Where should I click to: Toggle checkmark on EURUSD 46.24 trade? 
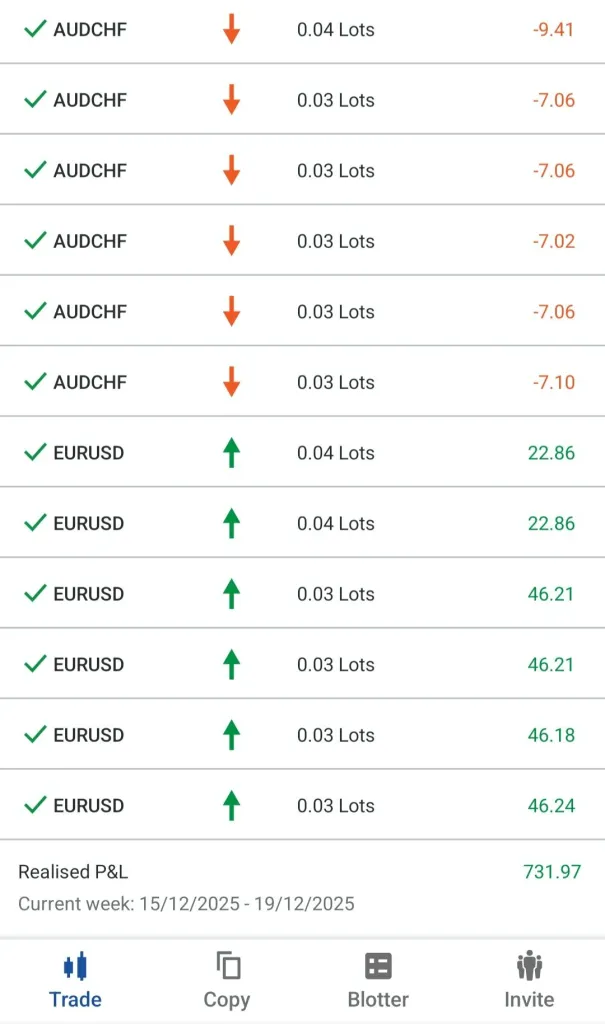click(35, 805)
